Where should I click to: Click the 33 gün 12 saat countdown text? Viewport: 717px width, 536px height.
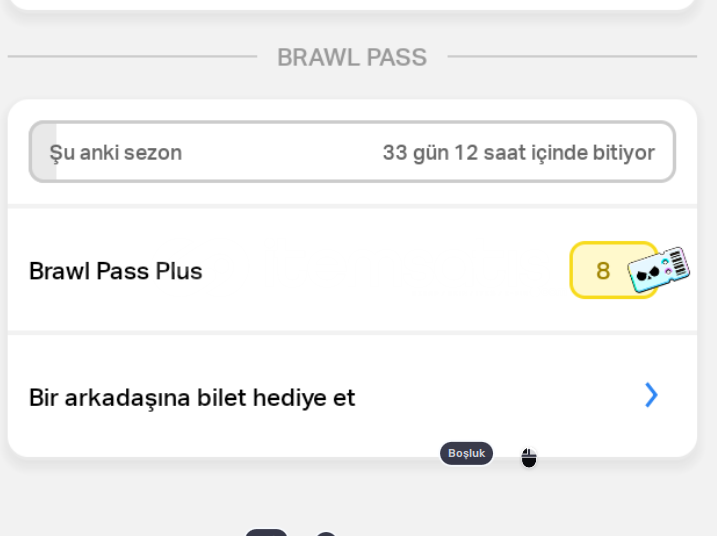click(x=519, y=153)
